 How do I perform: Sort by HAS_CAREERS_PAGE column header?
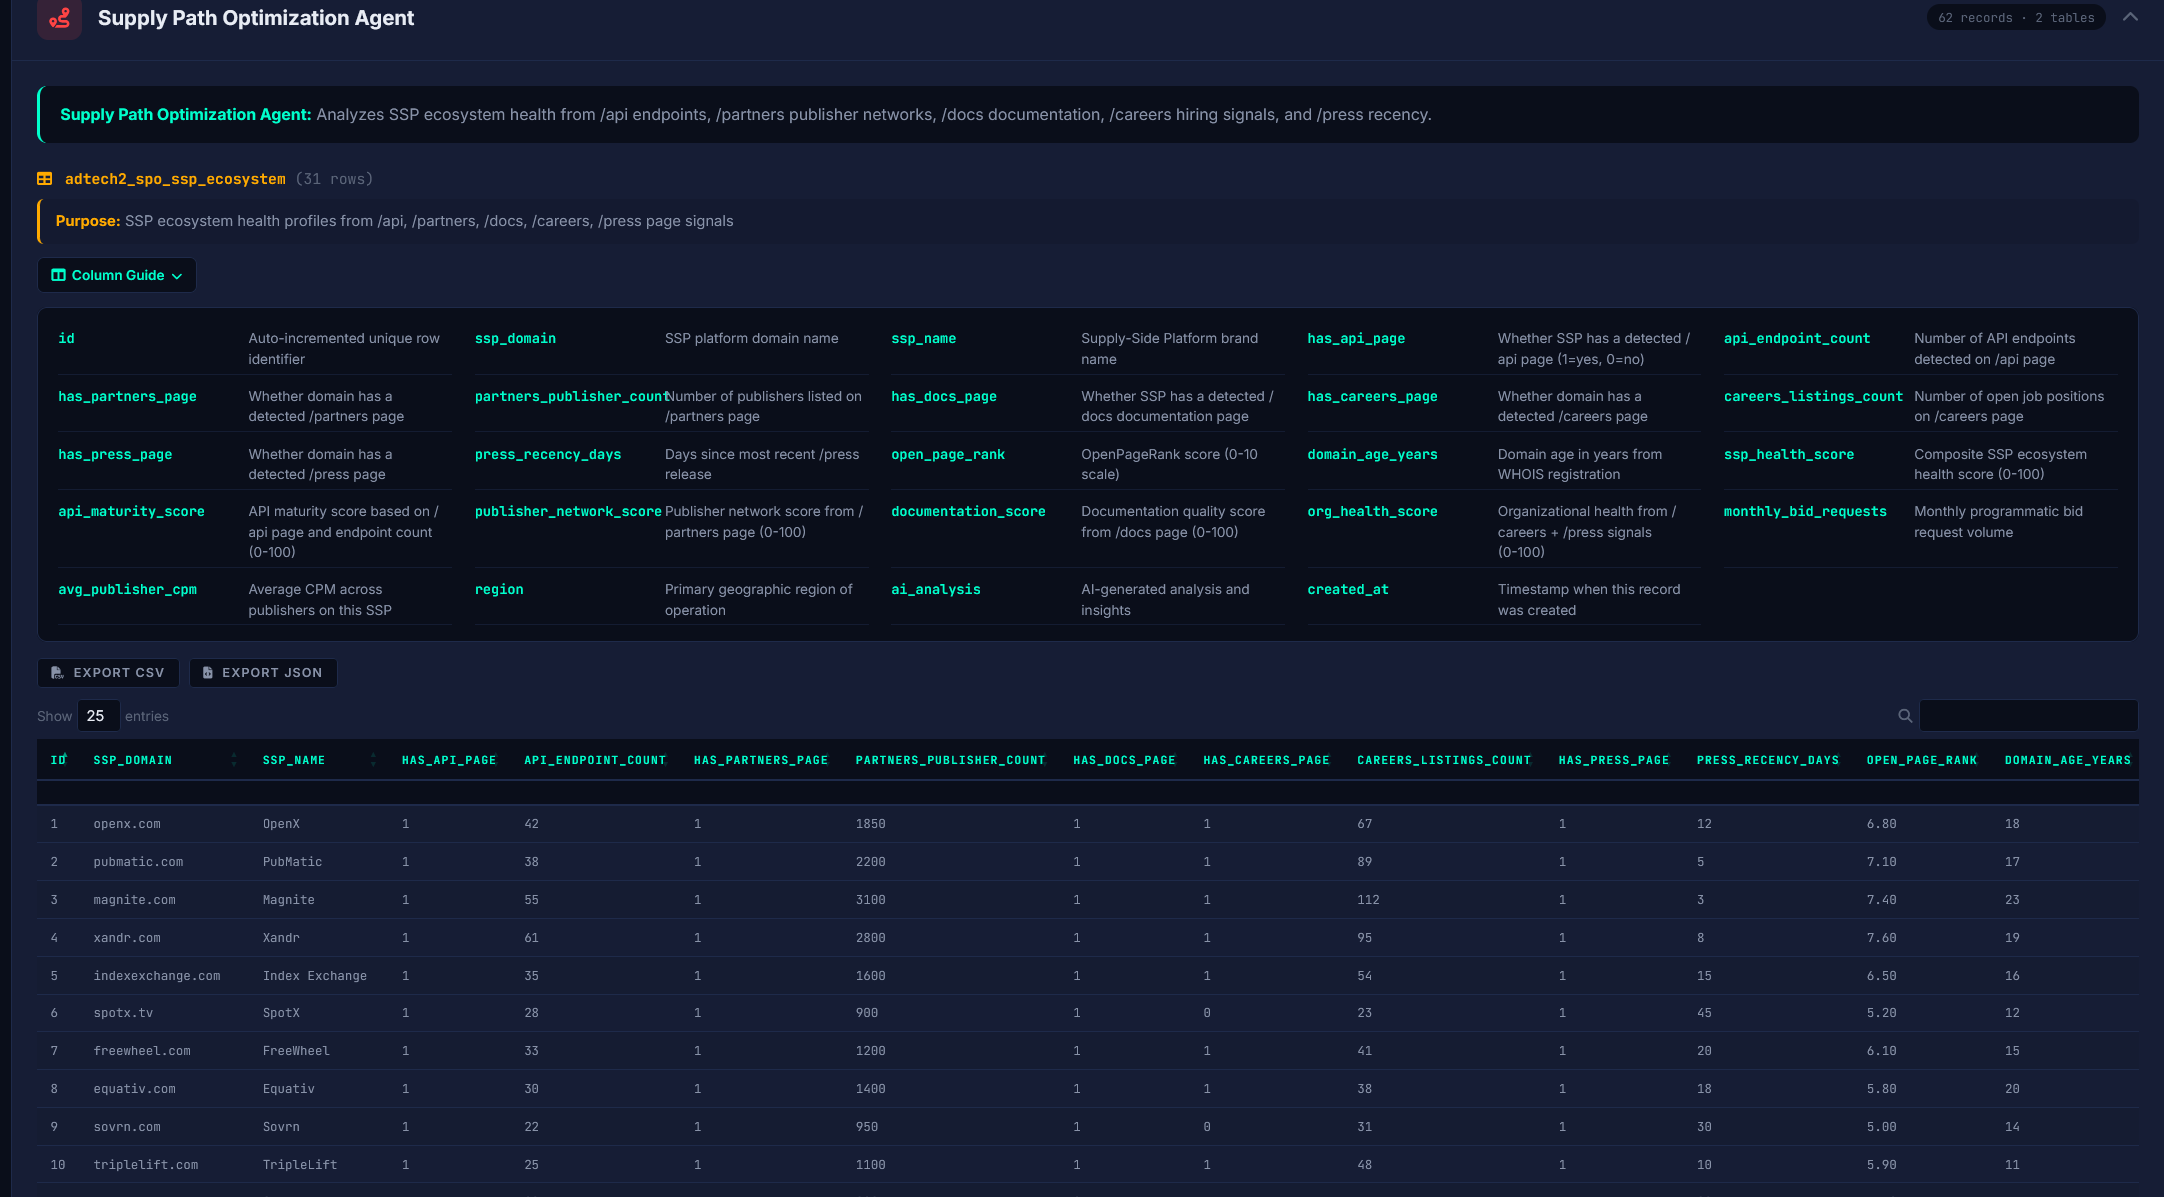coord(1266,760)
